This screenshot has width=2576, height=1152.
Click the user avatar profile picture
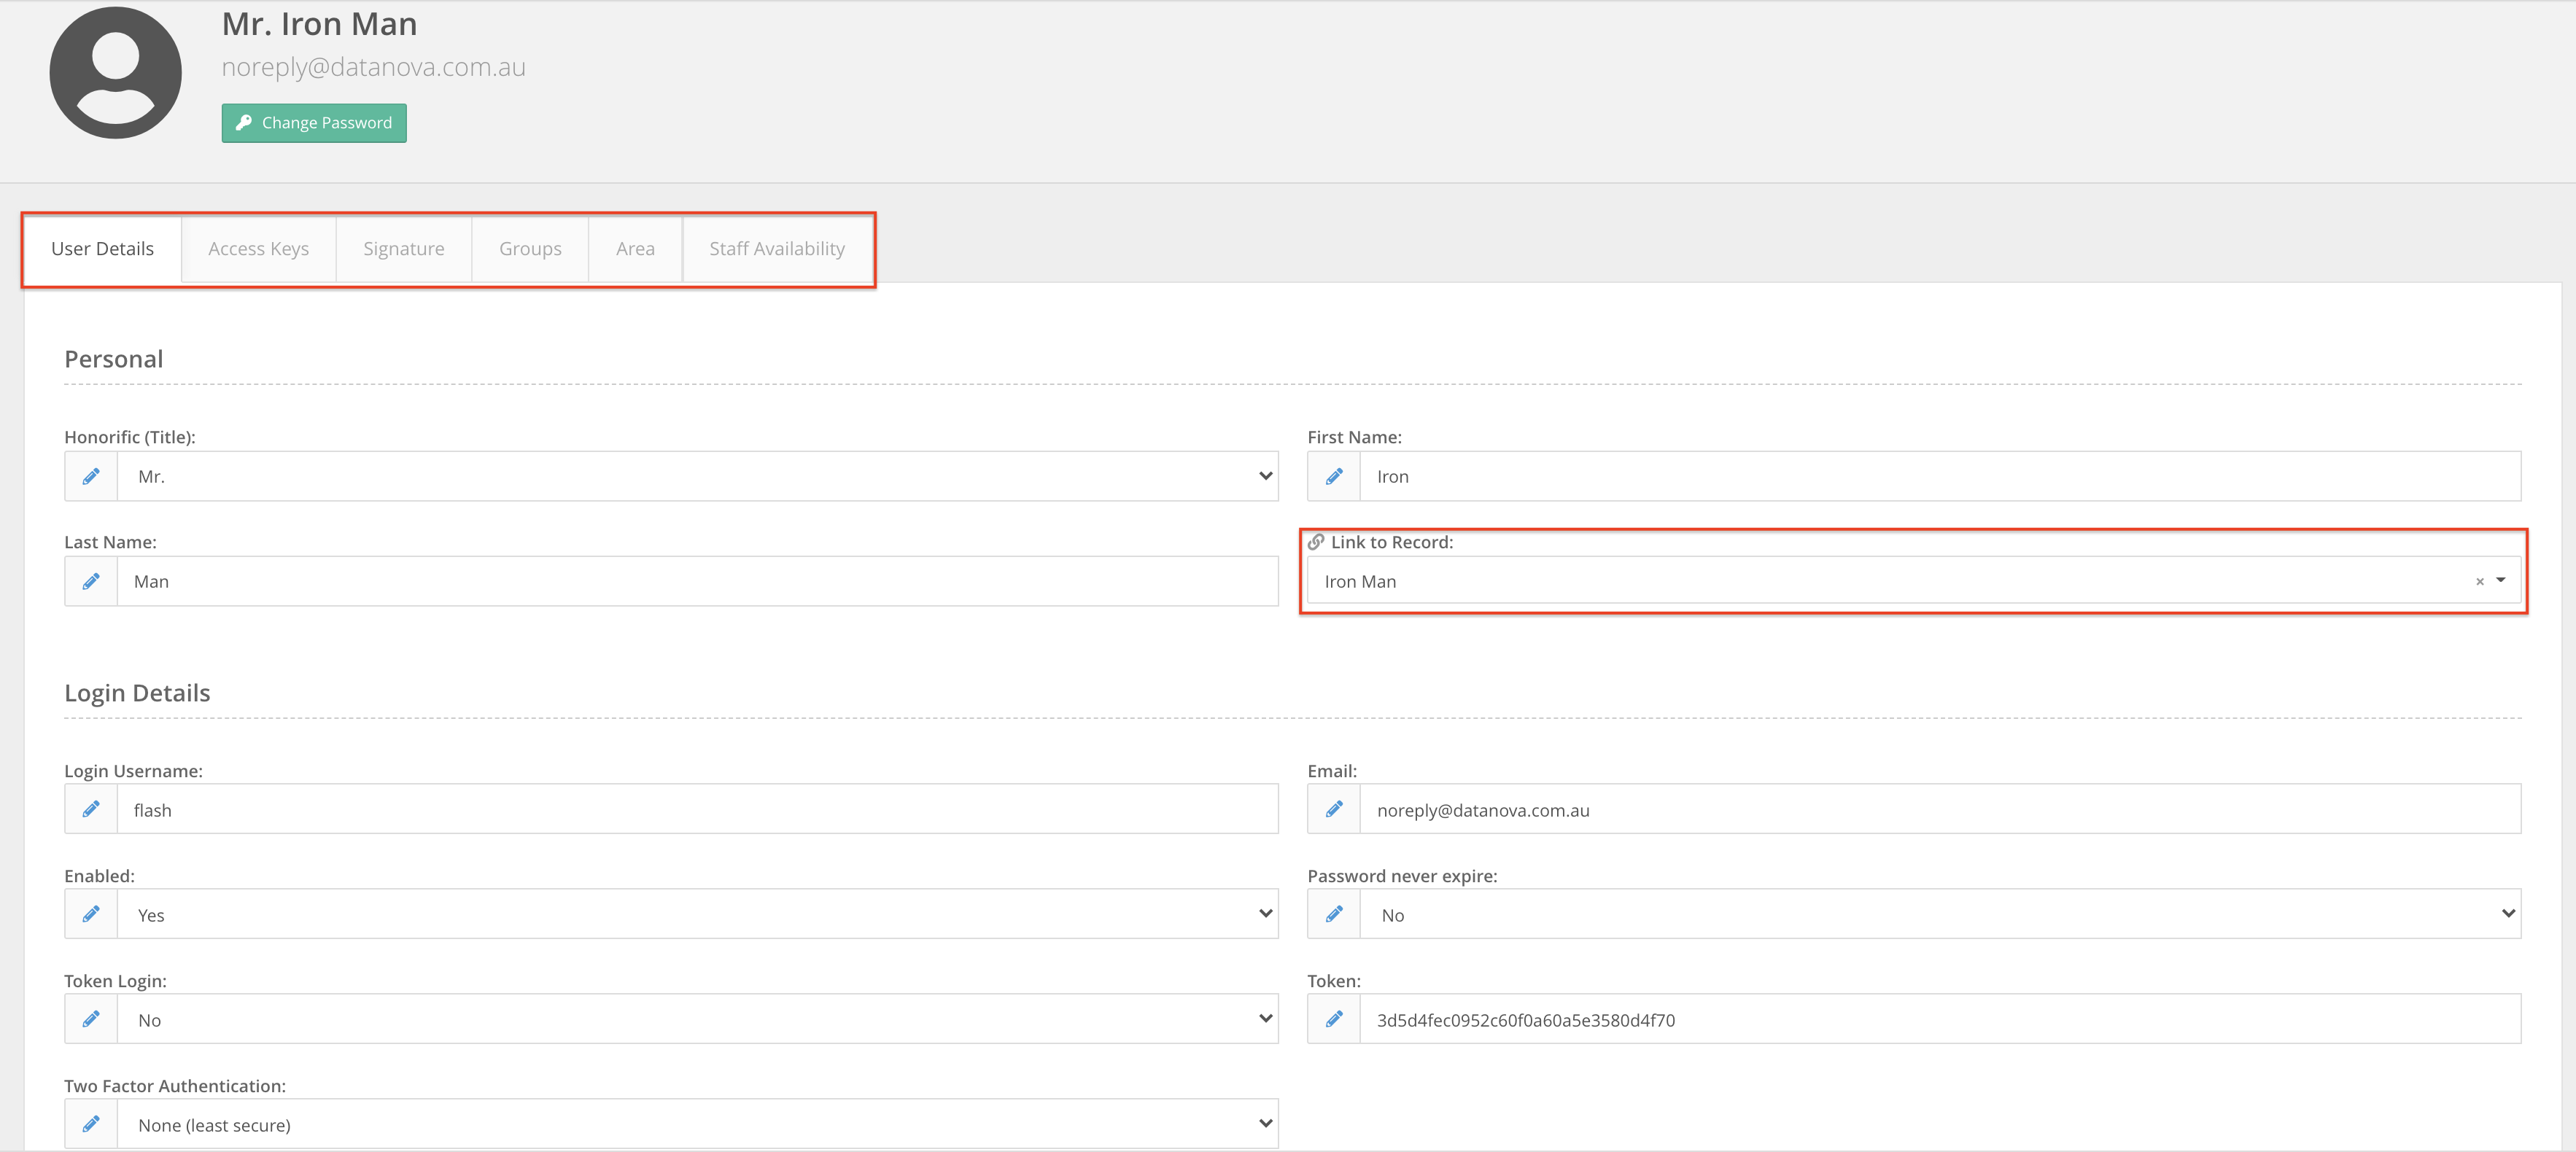(x=116, y=72)
